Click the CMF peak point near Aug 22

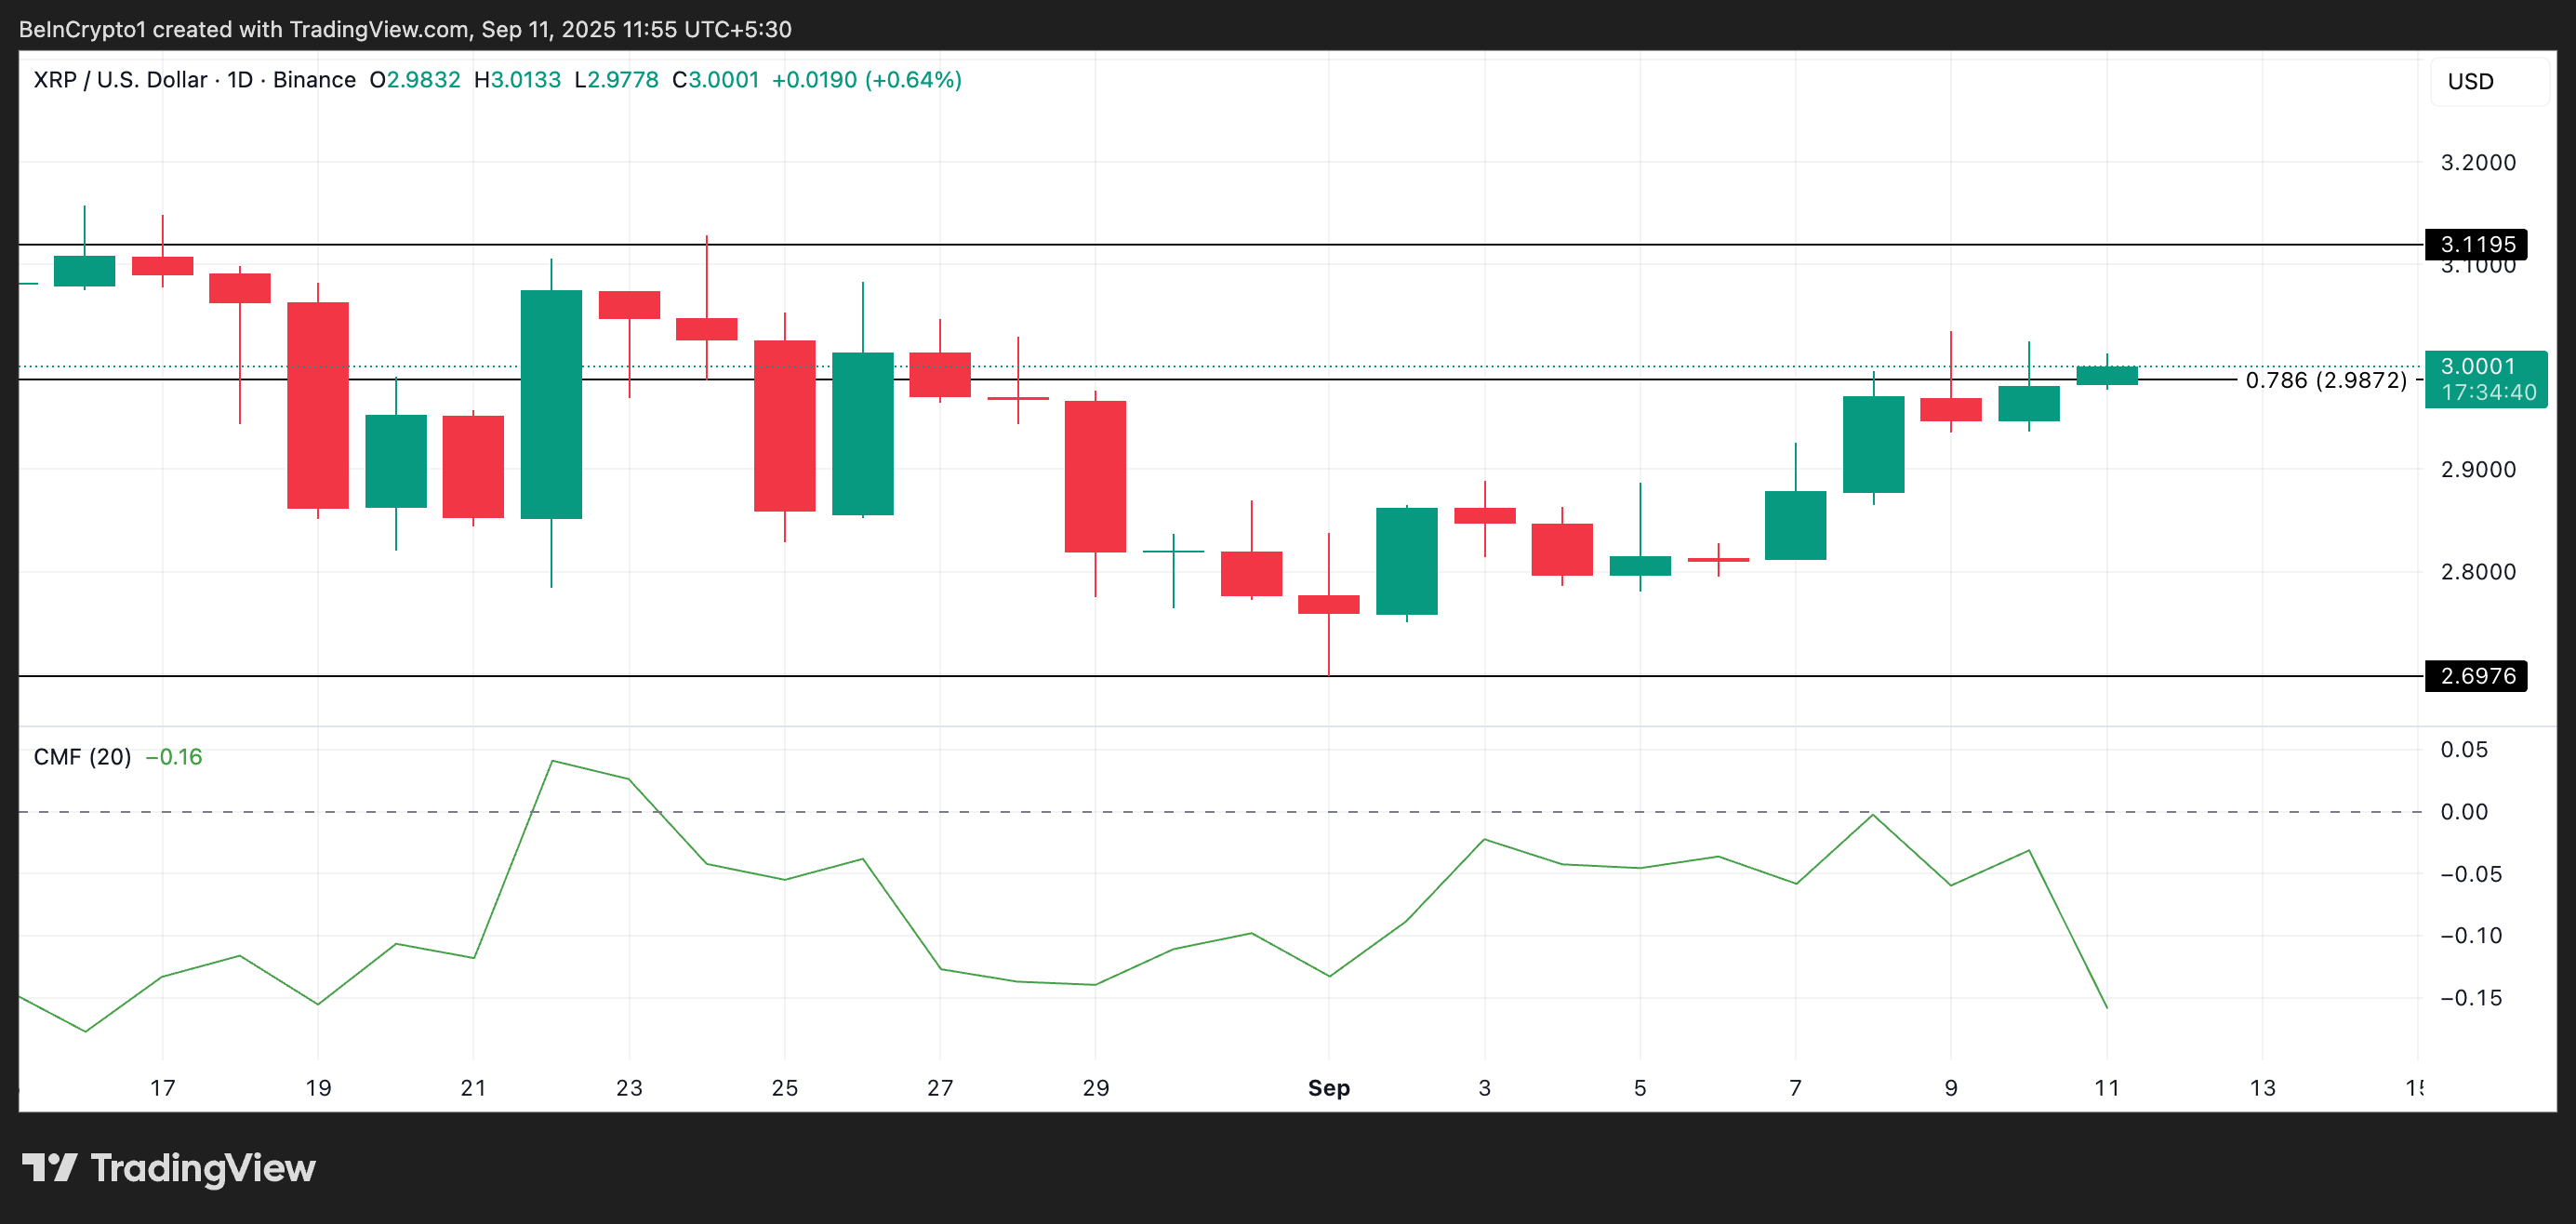(552, 762)
